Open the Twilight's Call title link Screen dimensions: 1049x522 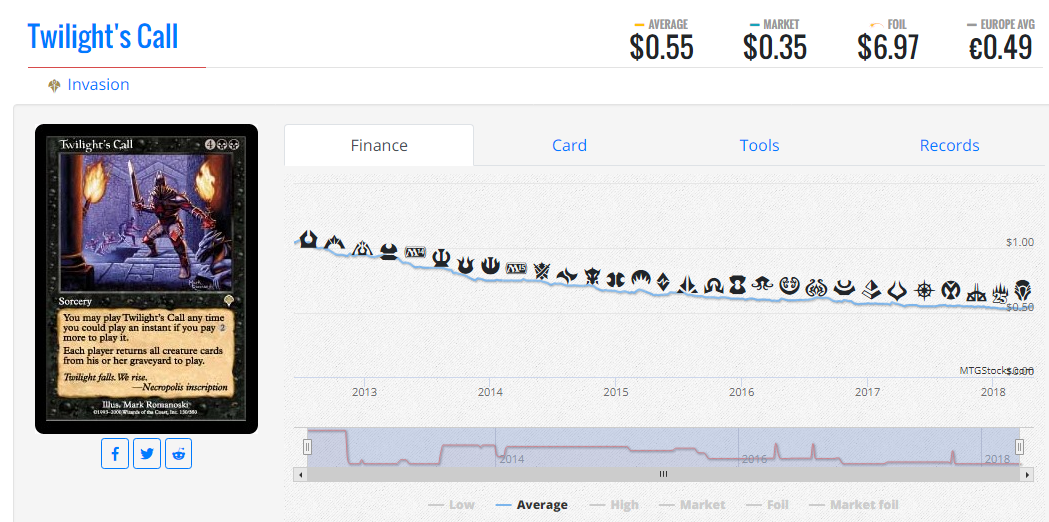103,36
